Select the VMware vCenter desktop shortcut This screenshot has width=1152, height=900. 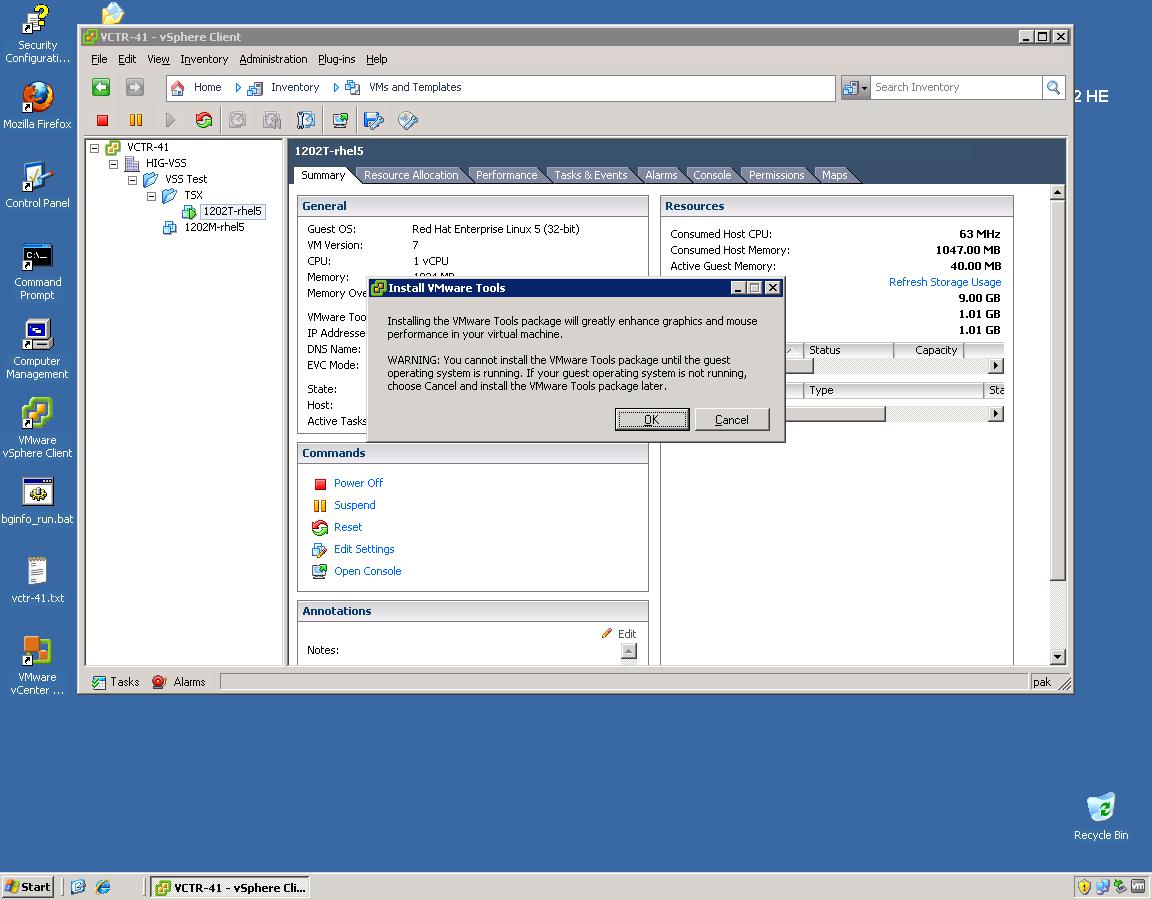(x=37, y=665)
